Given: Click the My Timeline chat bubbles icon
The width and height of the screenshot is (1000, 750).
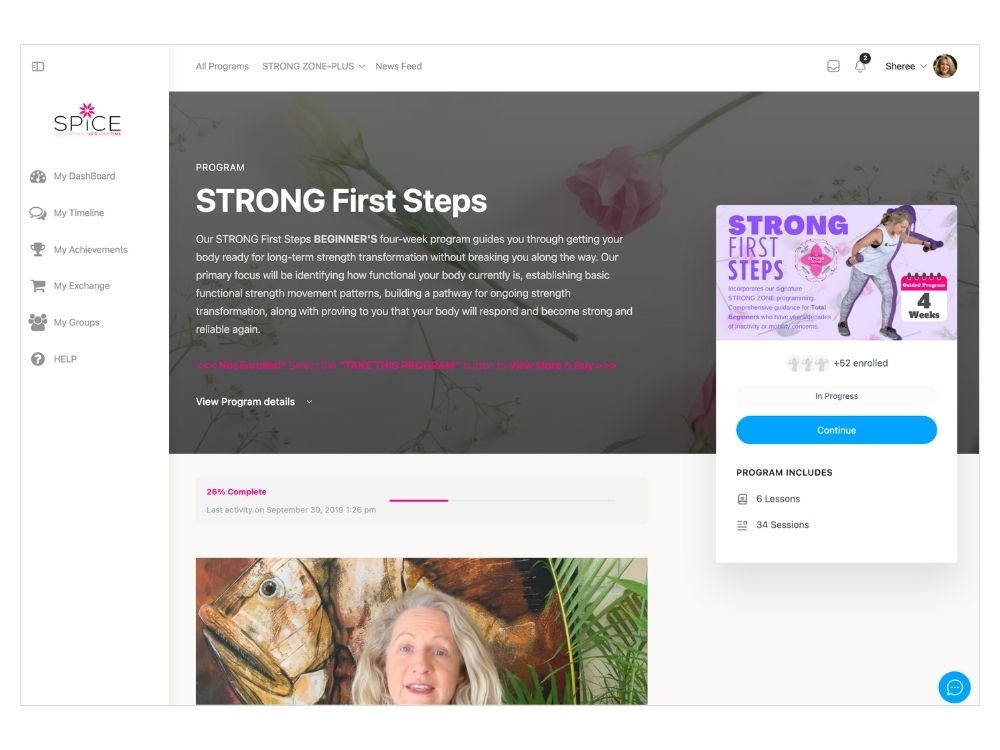Looking at the screenshot, I should [38, 213].
